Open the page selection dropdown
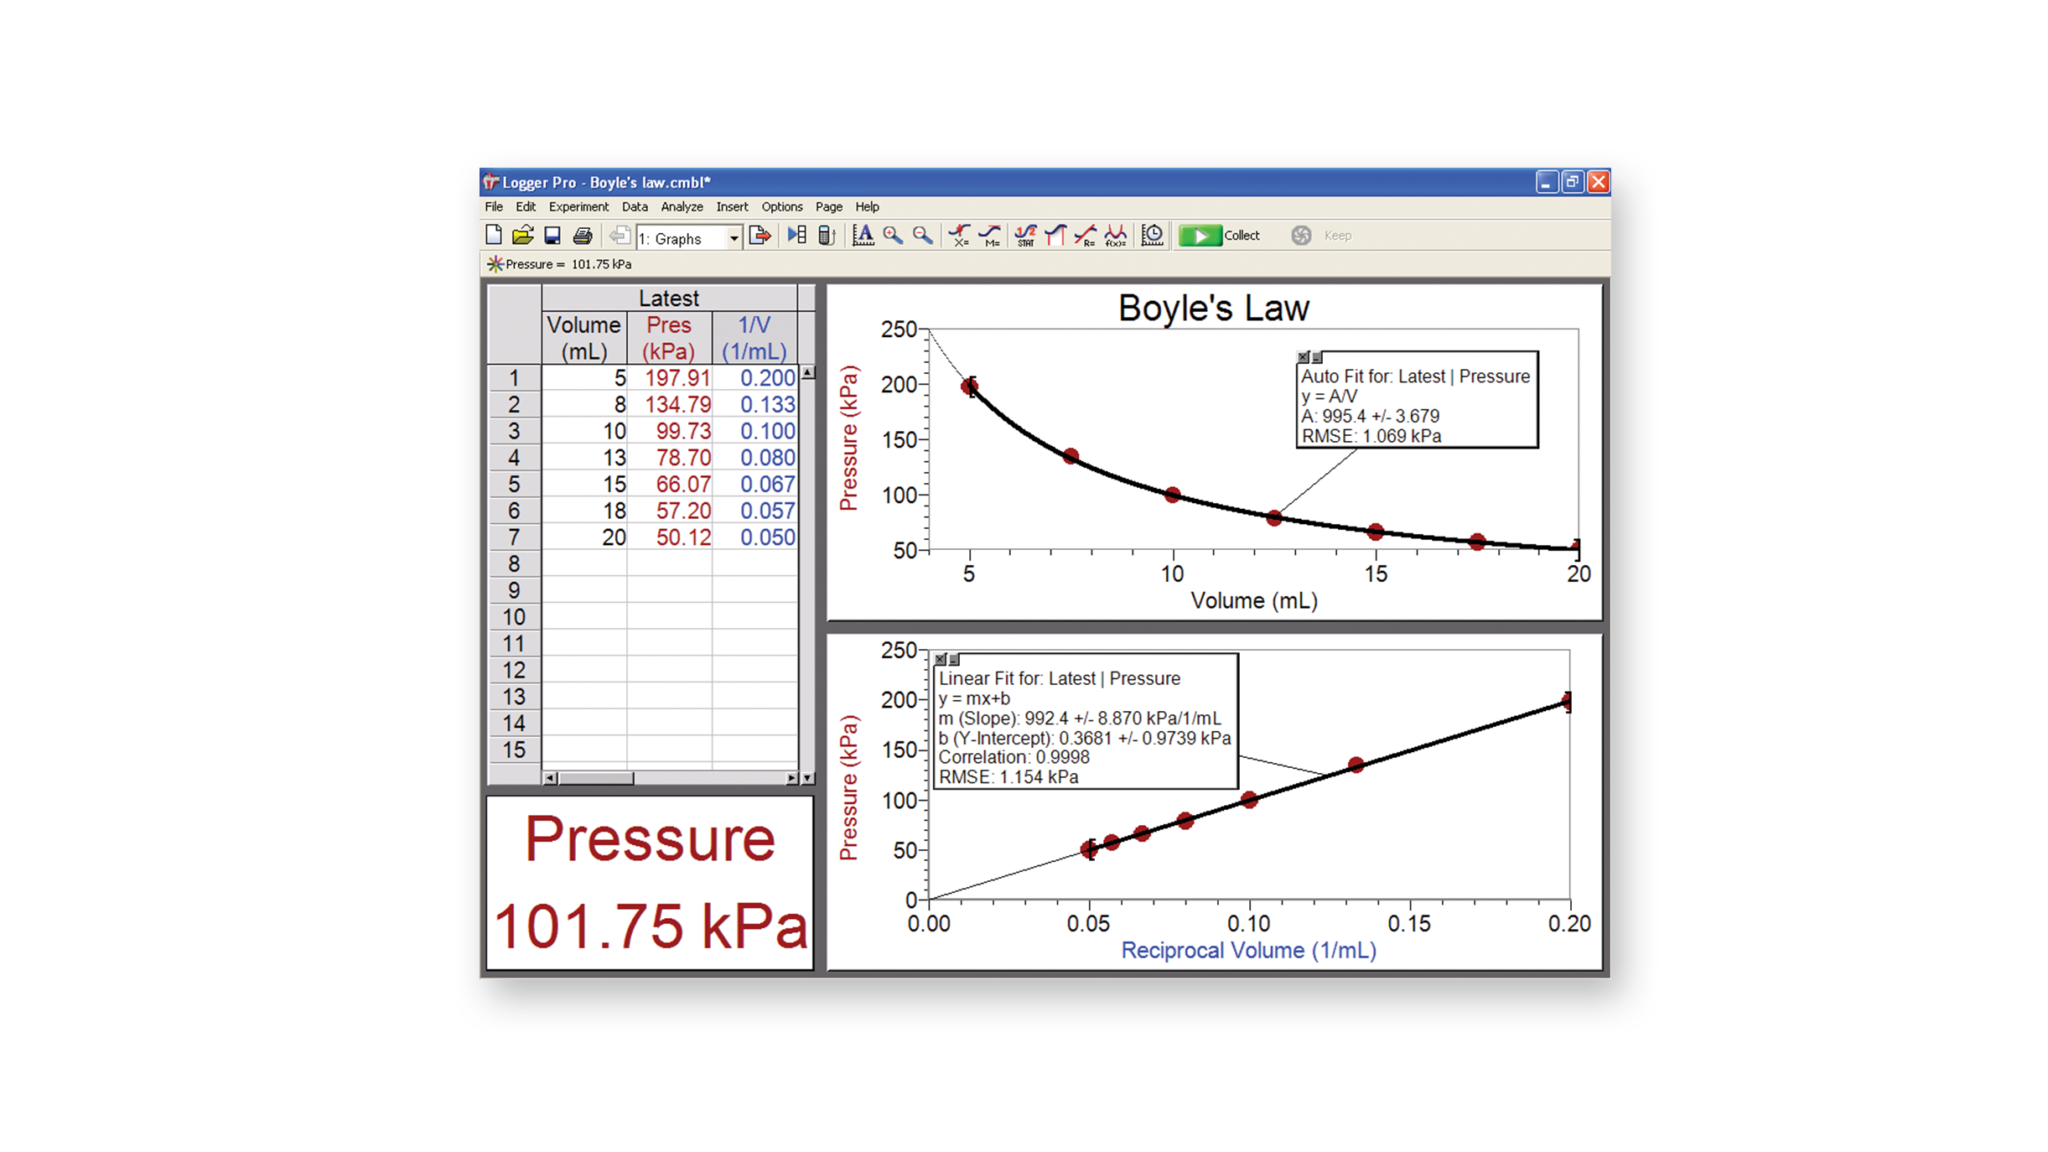This screenshot has width=2048, height=1152. point(733,238)
